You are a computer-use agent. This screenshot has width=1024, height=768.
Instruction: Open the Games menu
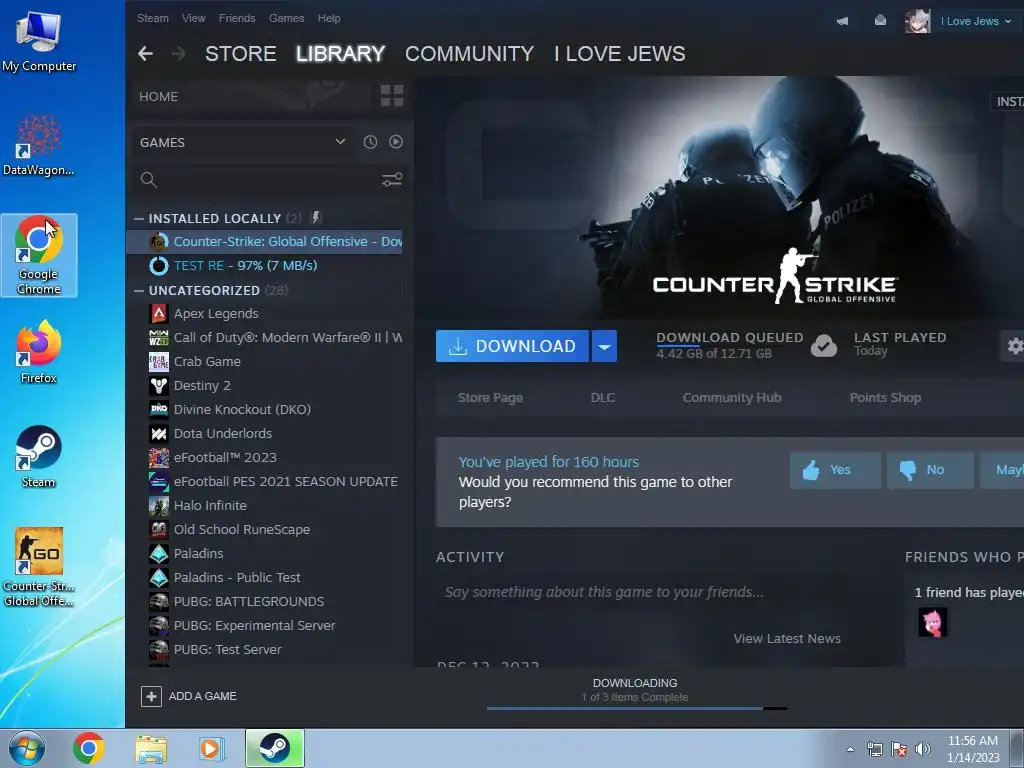click(287, 18)
